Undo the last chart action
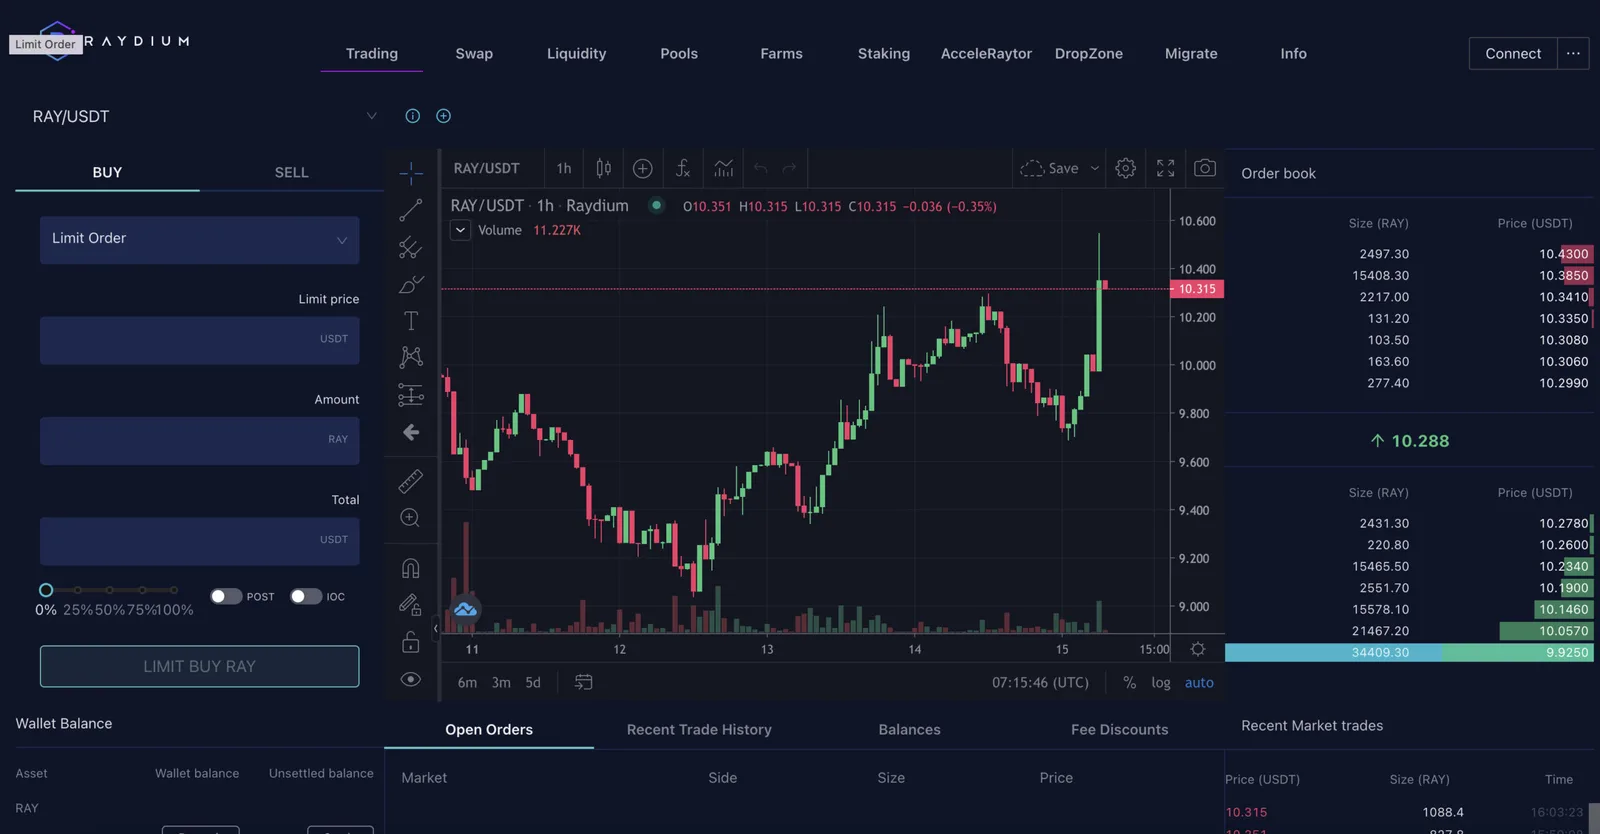This screenshot has height=834, width=1600. (x=761, y=168)
